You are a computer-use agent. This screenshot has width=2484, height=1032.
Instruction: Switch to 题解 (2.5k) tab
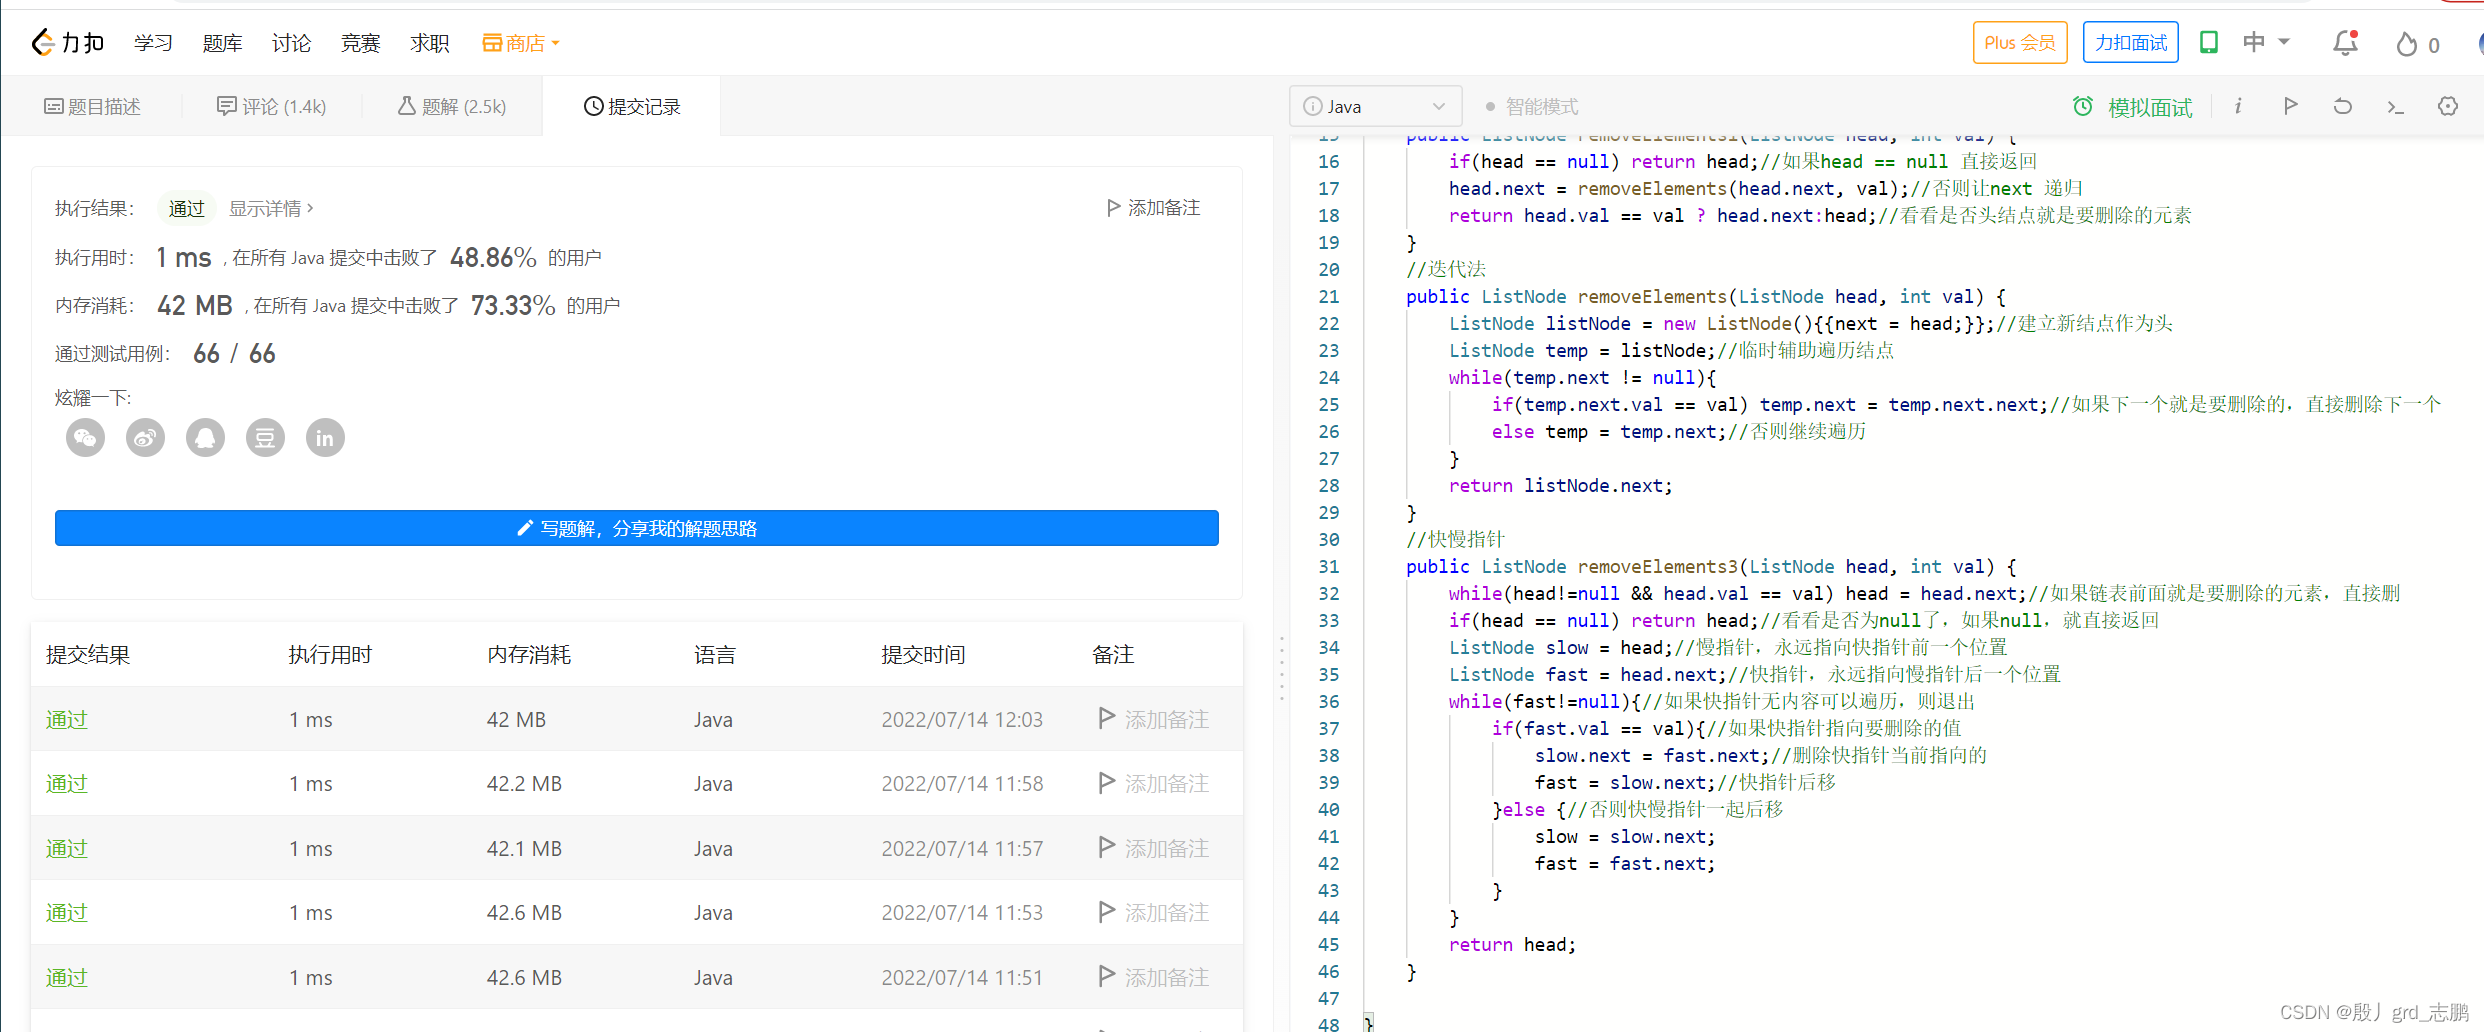pos(451,106)
